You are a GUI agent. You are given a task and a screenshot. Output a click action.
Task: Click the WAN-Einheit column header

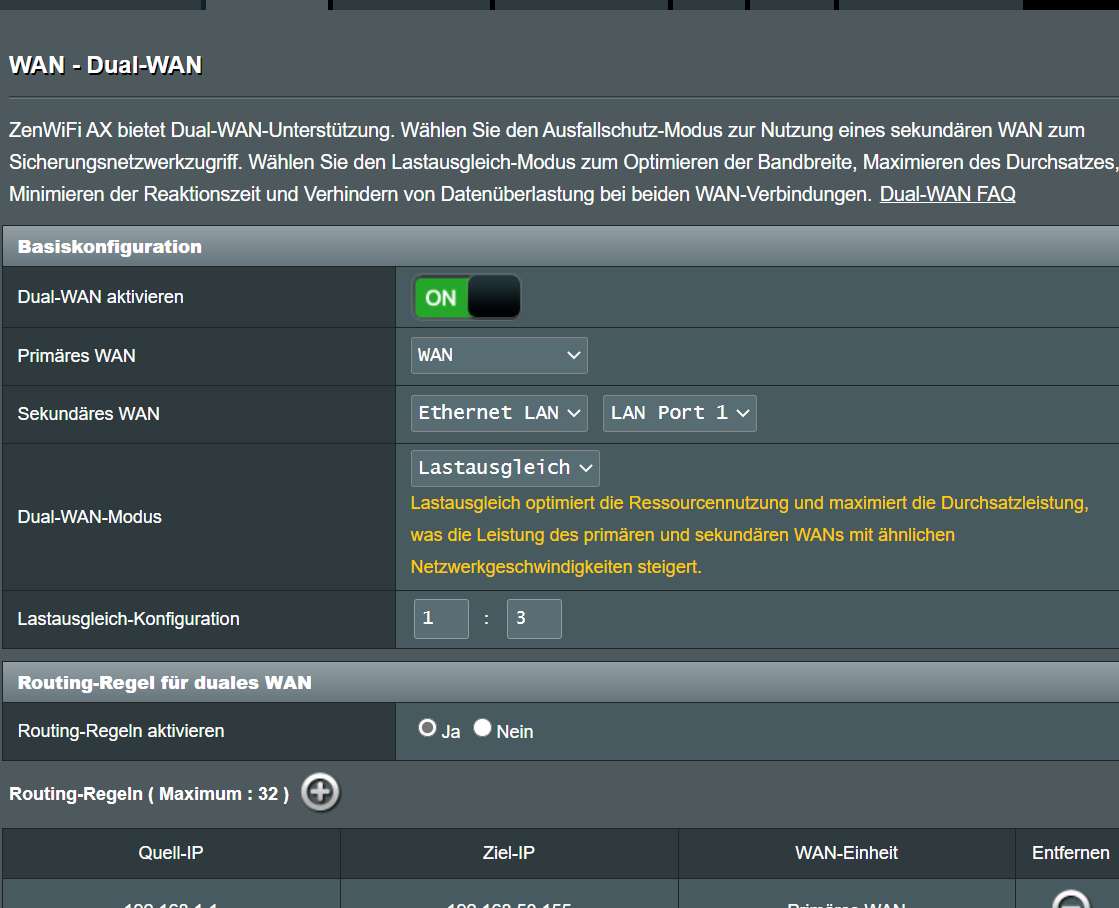coord(846,853)
